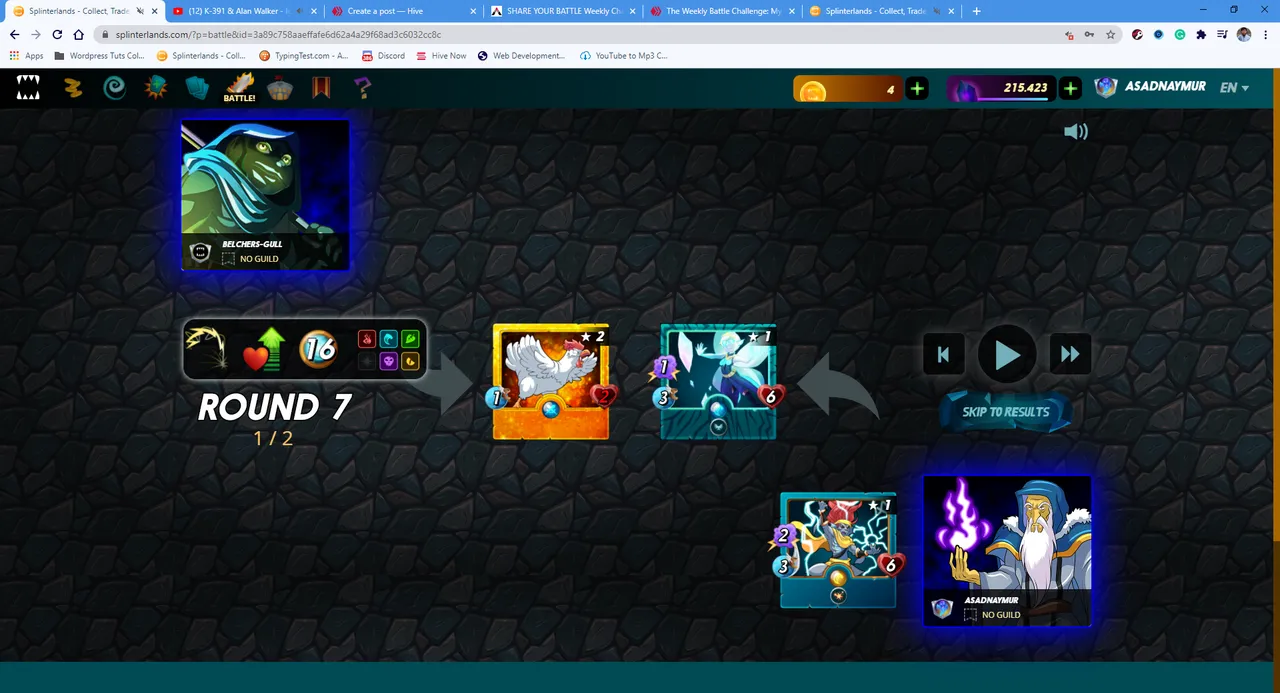Click the greyed-out life splinter icon

367,361
